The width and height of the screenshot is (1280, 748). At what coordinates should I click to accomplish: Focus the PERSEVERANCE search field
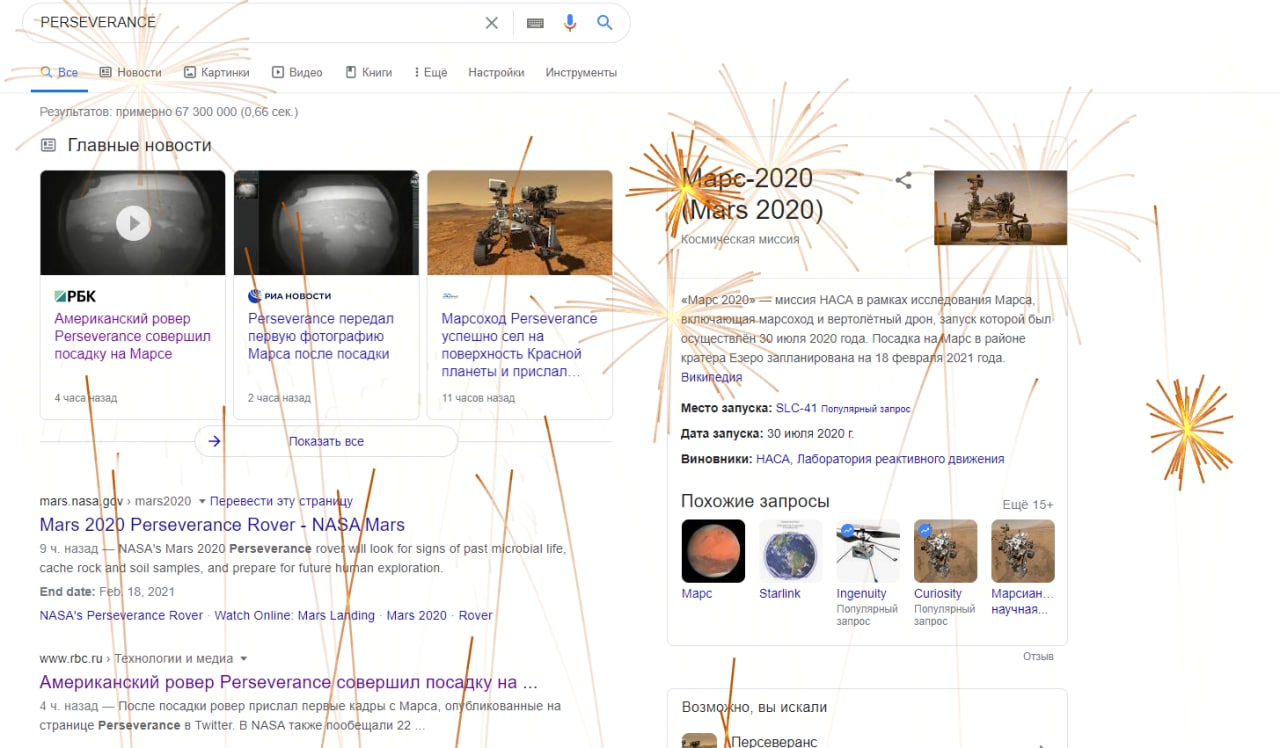click(x=255, y=22)
